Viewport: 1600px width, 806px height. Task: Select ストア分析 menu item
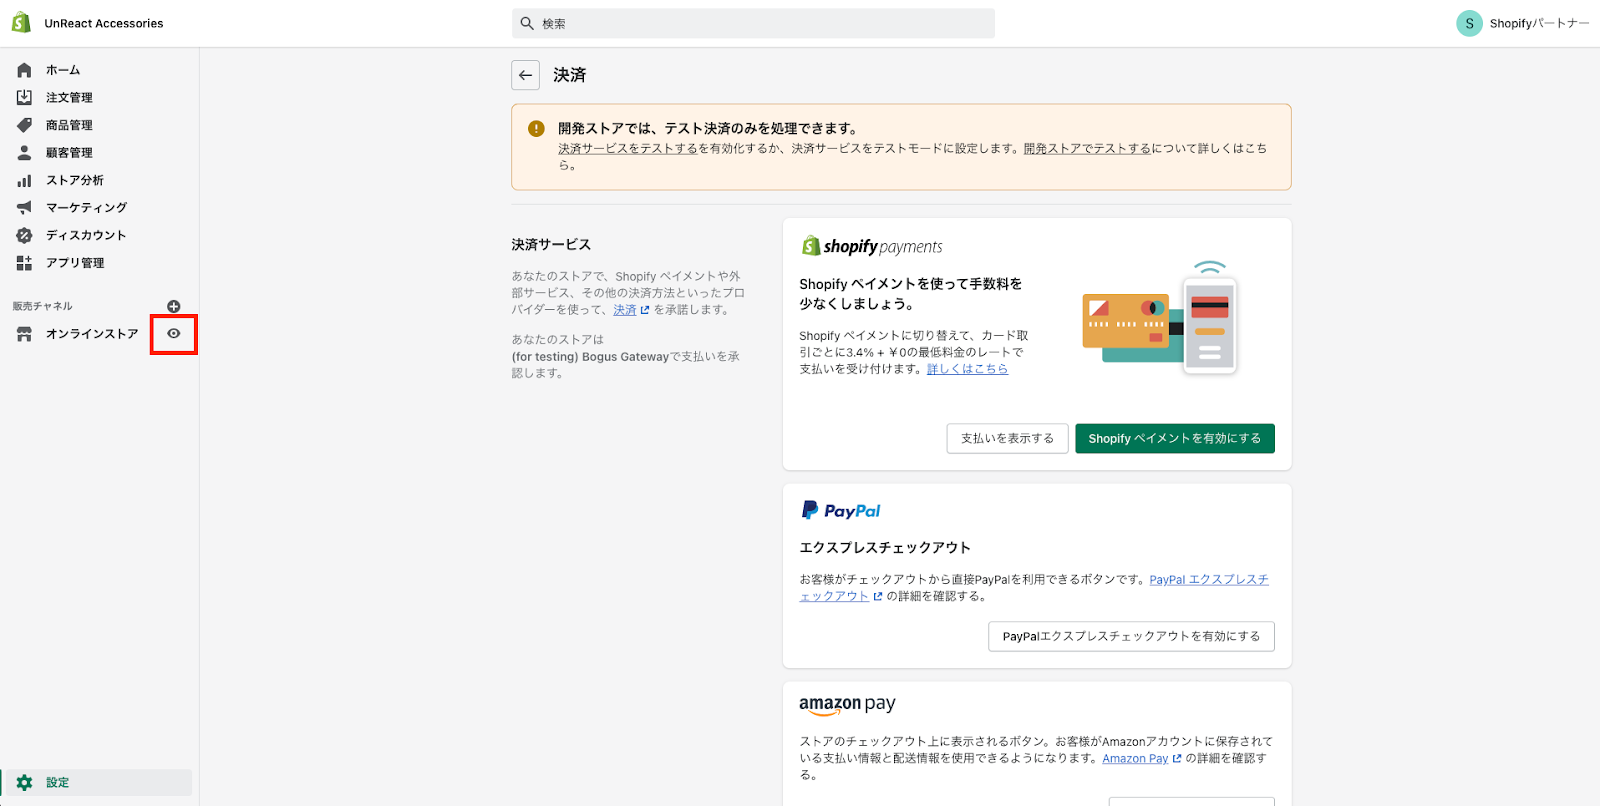pyautogui.click(x=75, y=180)
